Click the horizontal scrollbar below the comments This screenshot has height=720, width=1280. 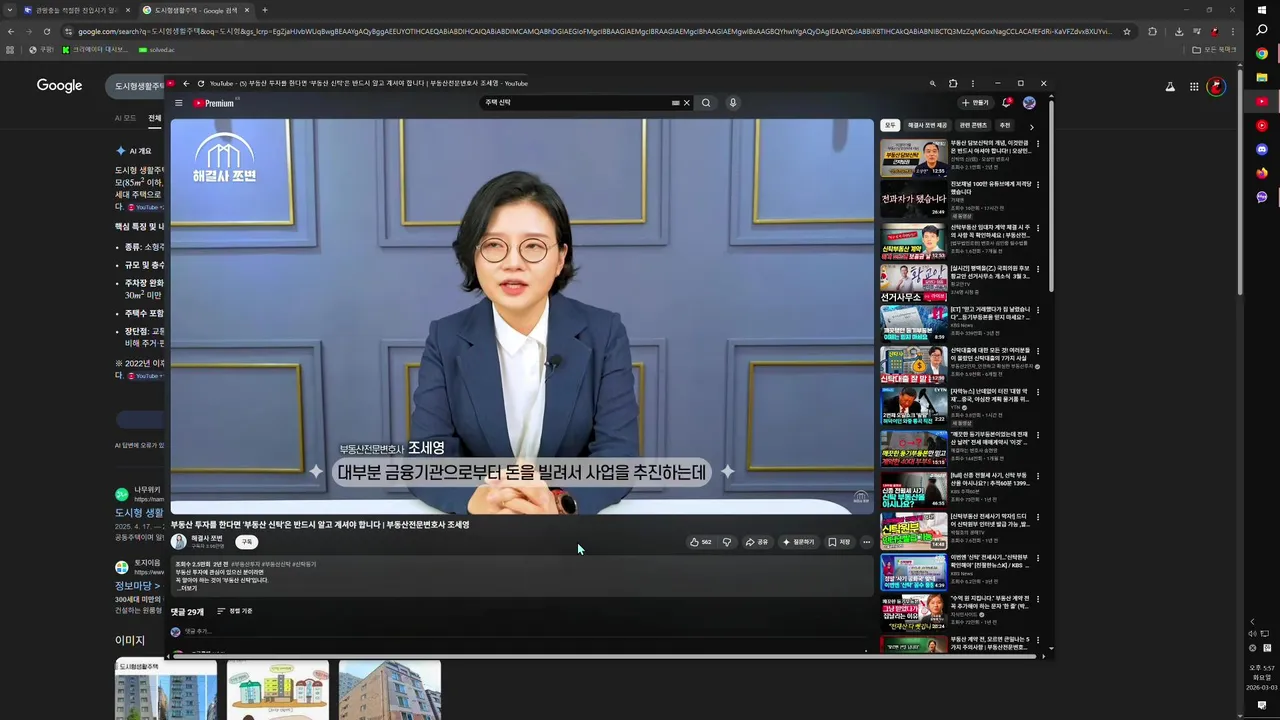click(605, 656)
